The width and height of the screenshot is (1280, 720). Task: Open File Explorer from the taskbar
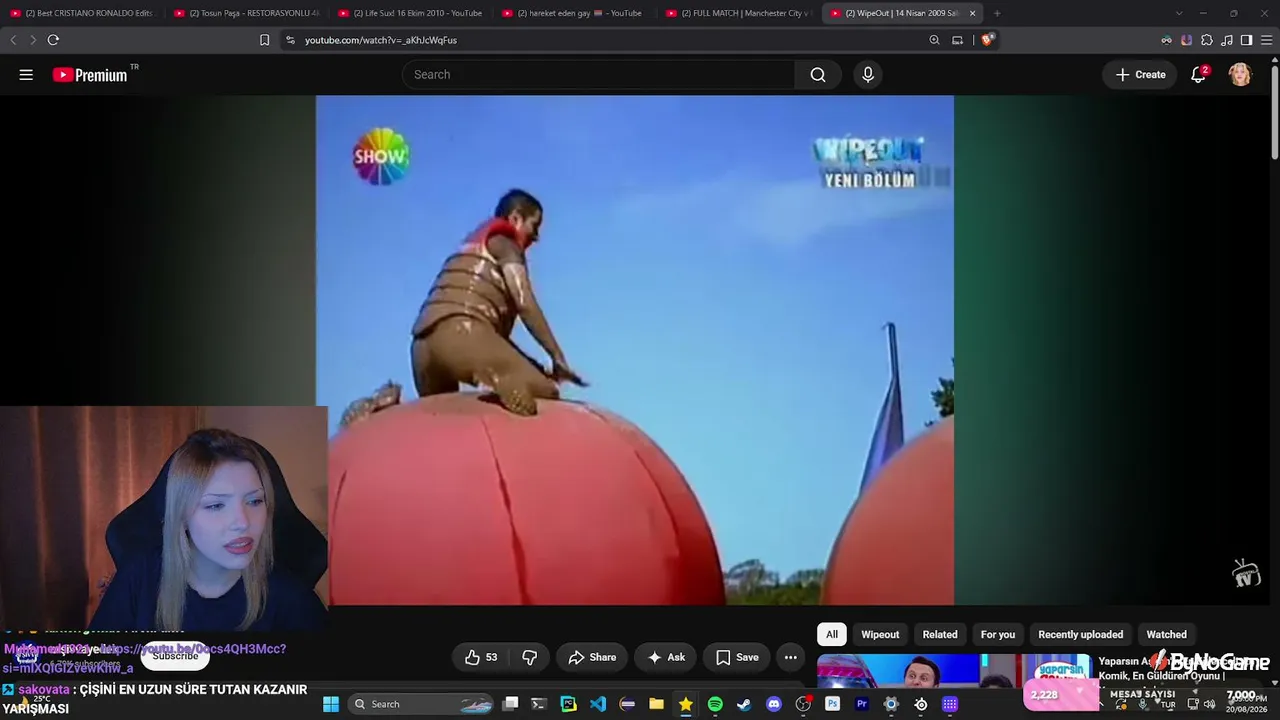pos(656,704)
